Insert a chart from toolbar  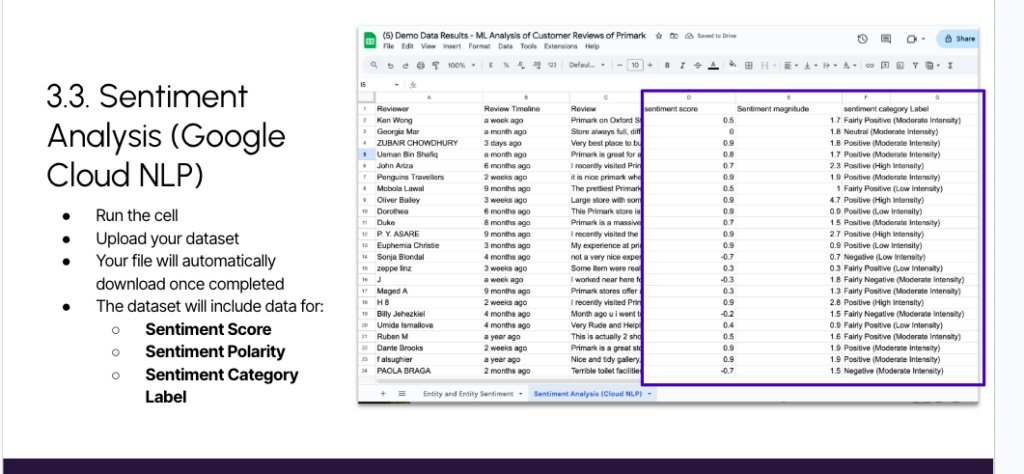click(x=900, y=65)
